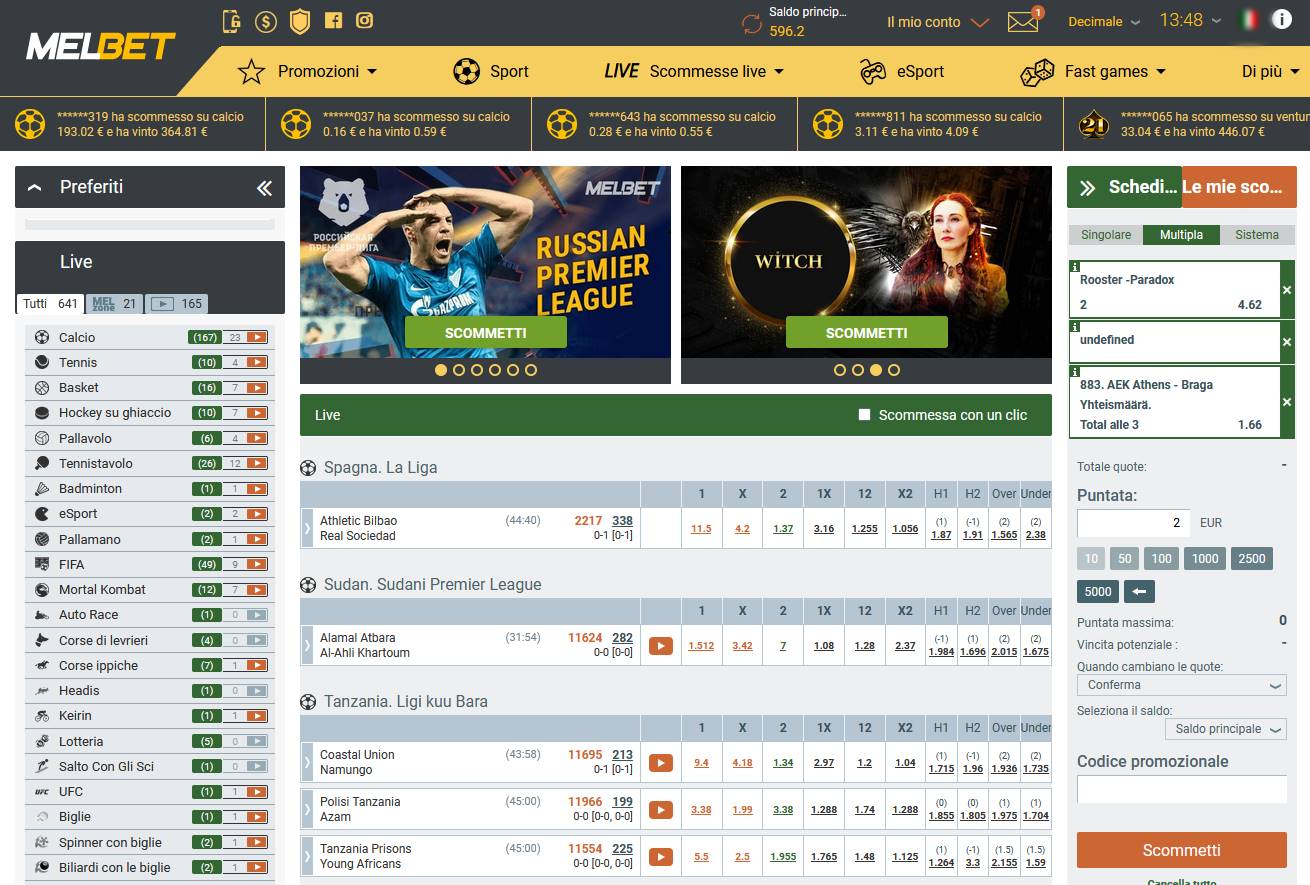Watch live stream for Coastal Union match
The width and height of the screenshot is (1310, 885).
click(x=660, y=762)
